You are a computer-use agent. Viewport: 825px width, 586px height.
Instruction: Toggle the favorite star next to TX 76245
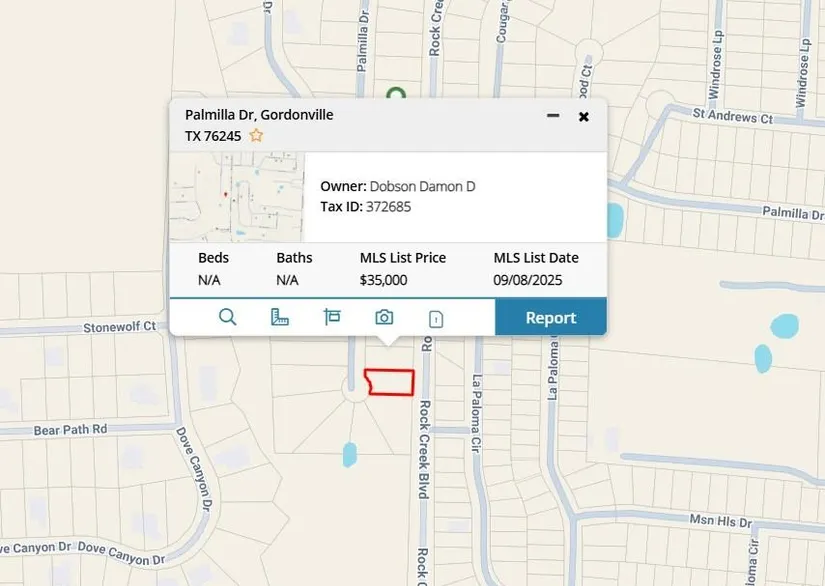tap(256, 135)
